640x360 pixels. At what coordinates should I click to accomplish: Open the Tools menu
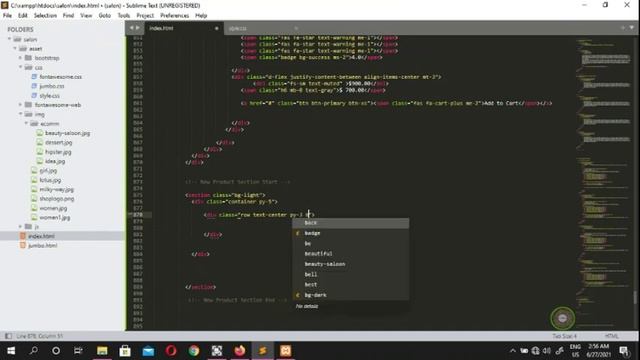point(124,16)
